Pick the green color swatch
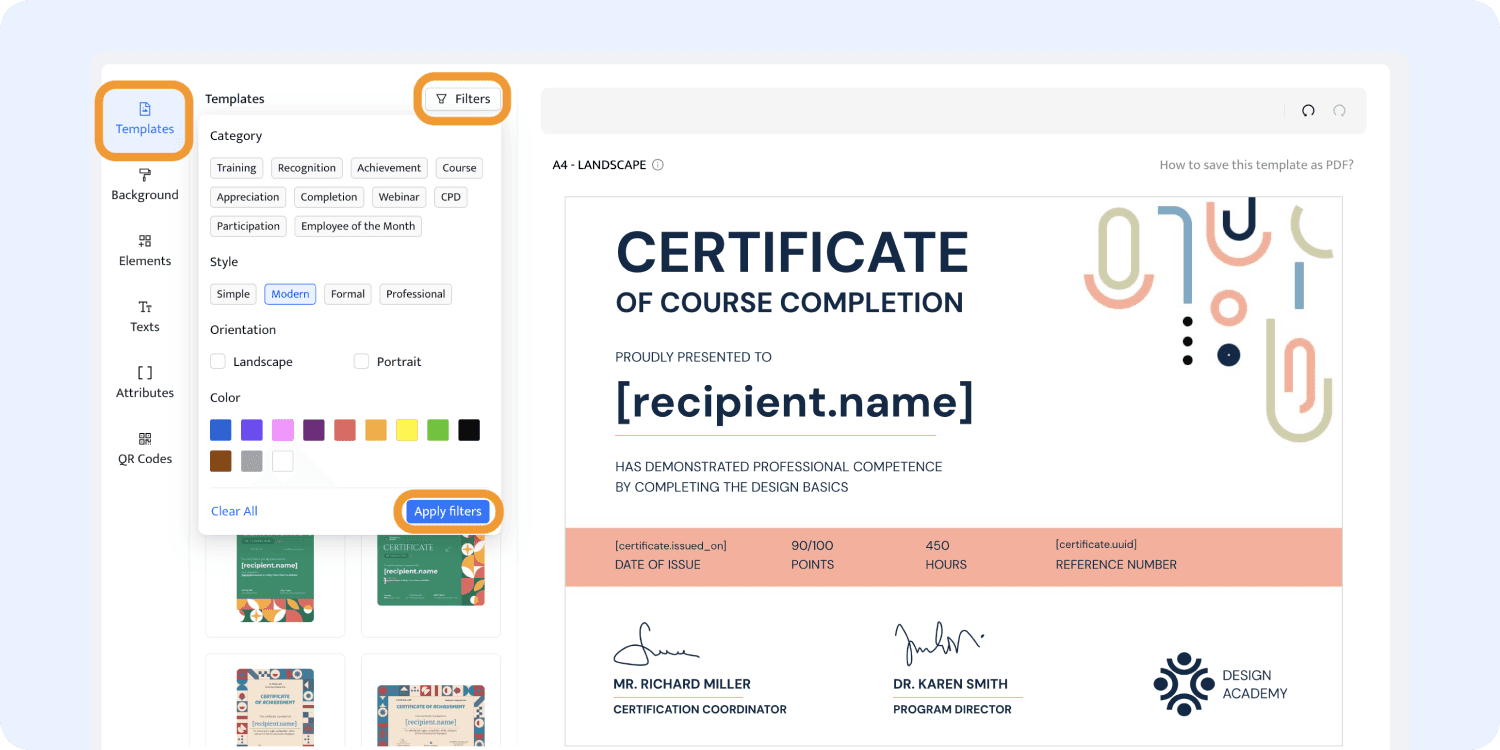The image size is (1500, 750). (438, 430)
